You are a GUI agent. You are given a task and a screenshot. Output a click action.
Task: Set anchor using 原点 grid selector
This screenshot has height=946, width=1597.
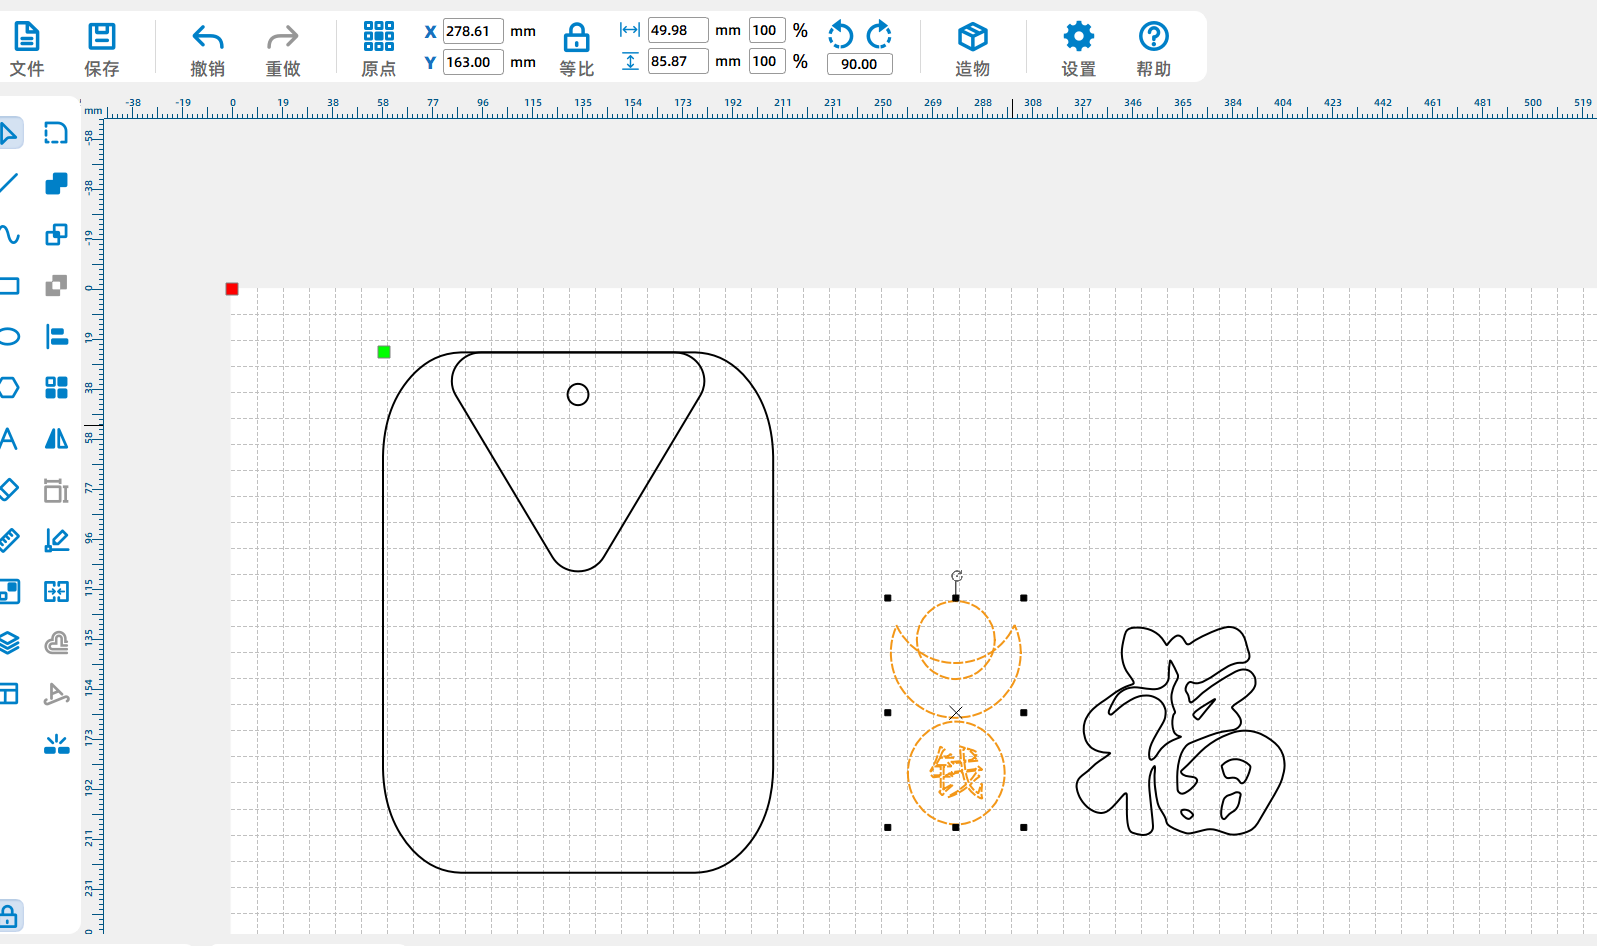click(378, 49)
